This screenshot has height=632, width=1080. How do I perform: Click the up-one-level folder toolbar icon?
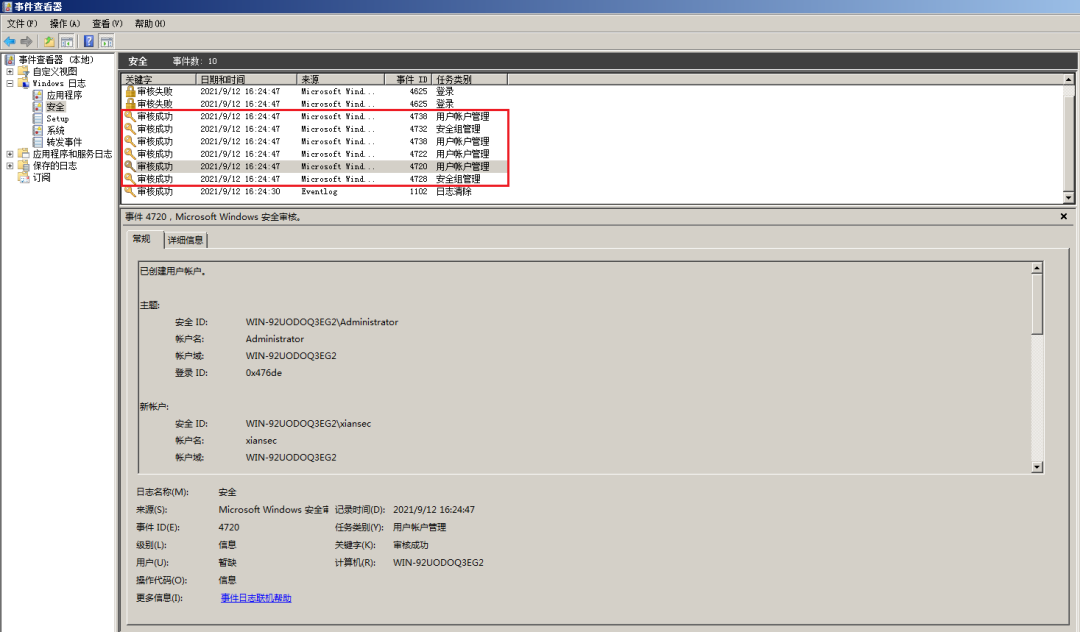49,41
